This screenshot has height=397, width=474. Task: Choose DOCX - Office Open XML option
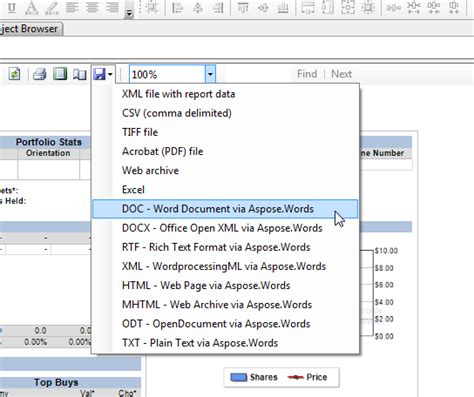point(225,228)
